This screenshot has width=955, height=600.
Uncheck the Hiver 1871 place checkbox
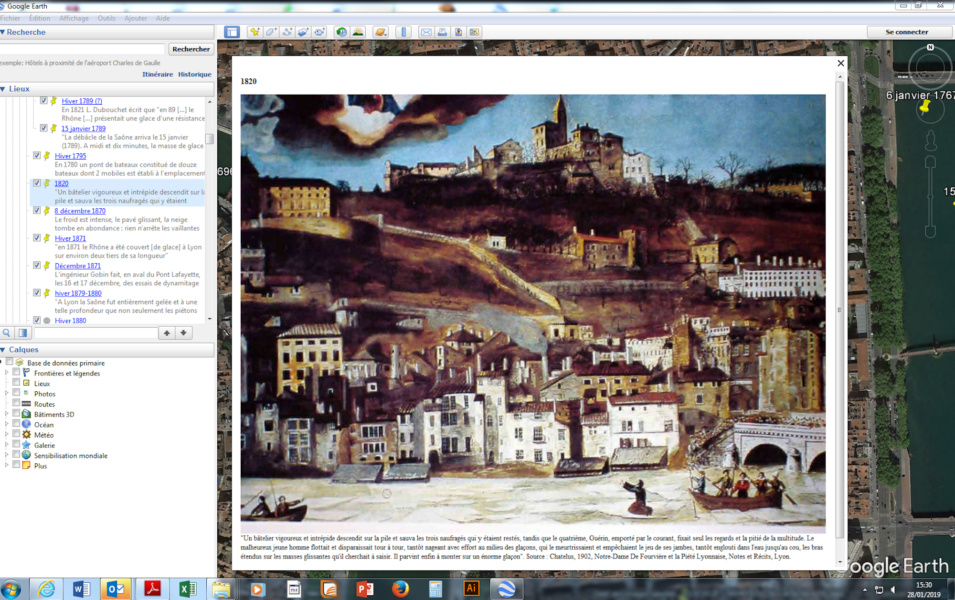tap(37, 238)
